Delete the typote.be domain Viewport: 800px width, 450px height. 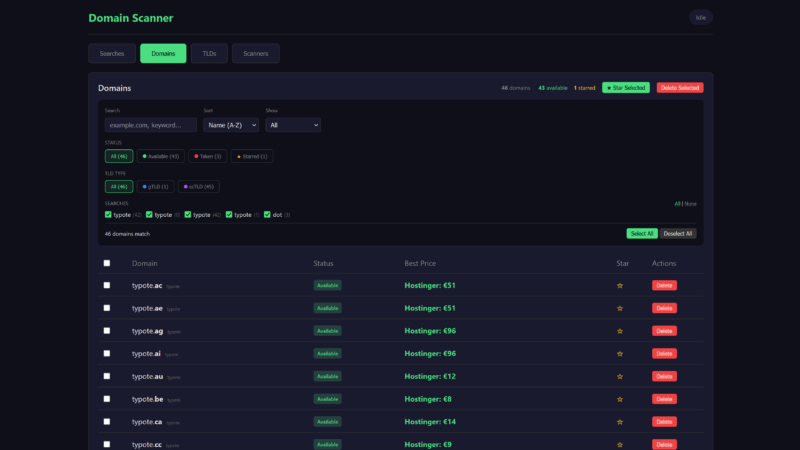pos(664,399)
